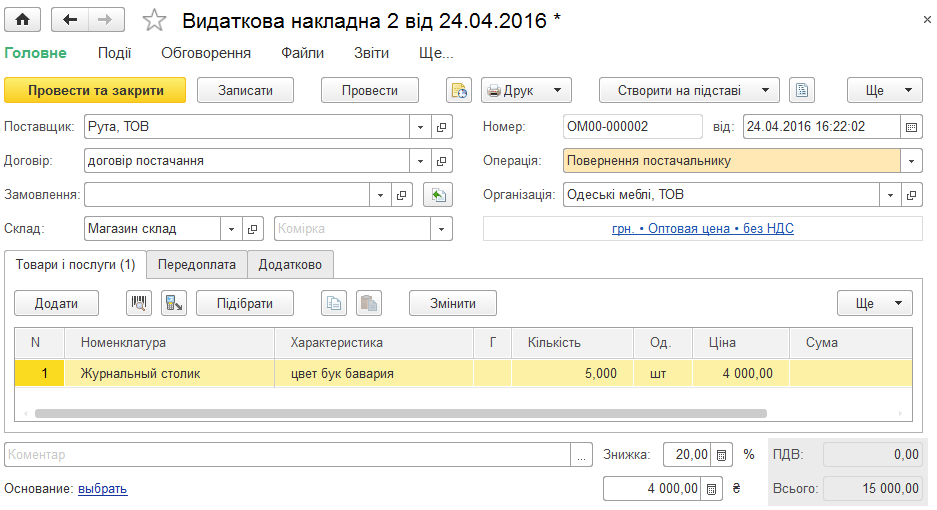
Task: Click the document structure icon beside Створити на підставі
Action: coord(802,90)
